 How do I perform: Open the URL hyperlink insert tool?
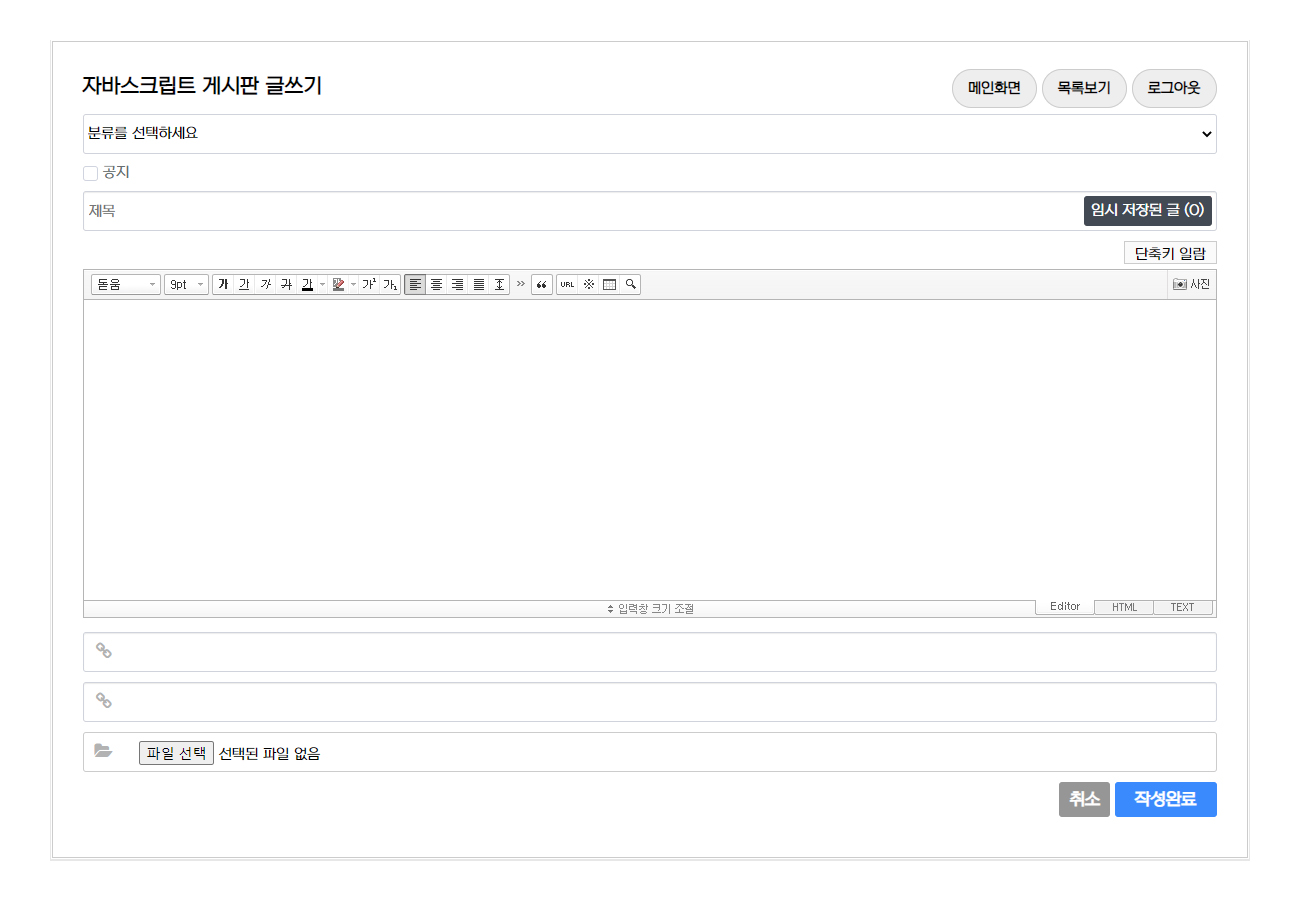pos(567,285)
